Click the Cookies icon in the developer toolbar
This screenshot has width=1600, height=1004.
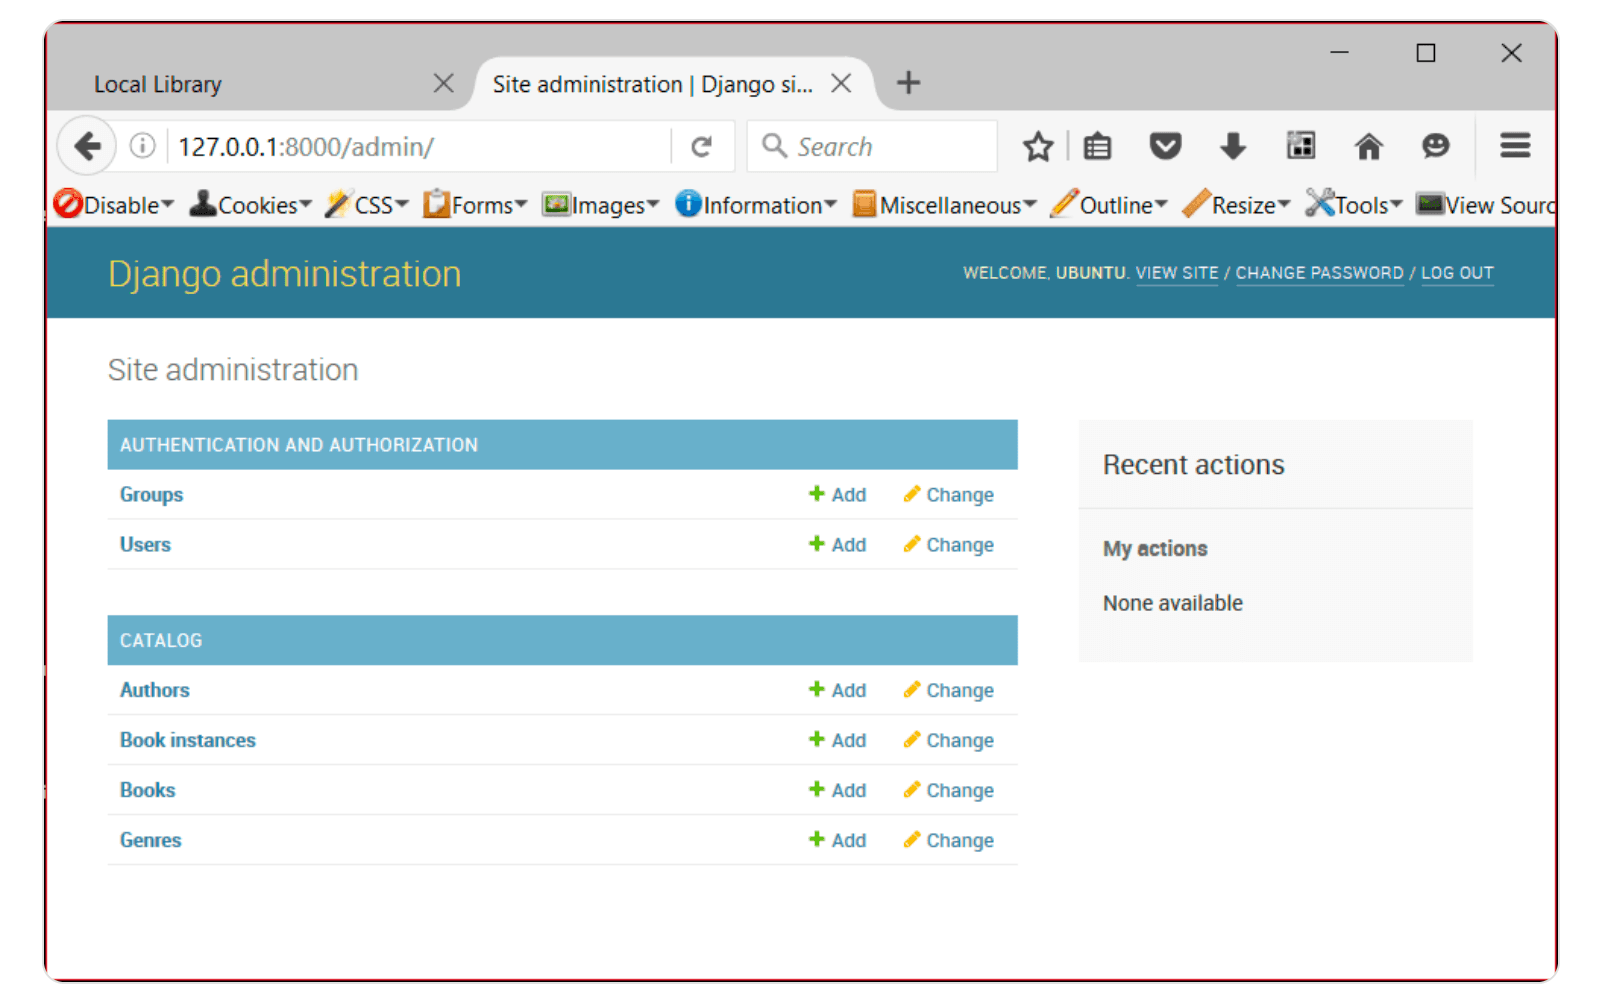click(203, 204)
